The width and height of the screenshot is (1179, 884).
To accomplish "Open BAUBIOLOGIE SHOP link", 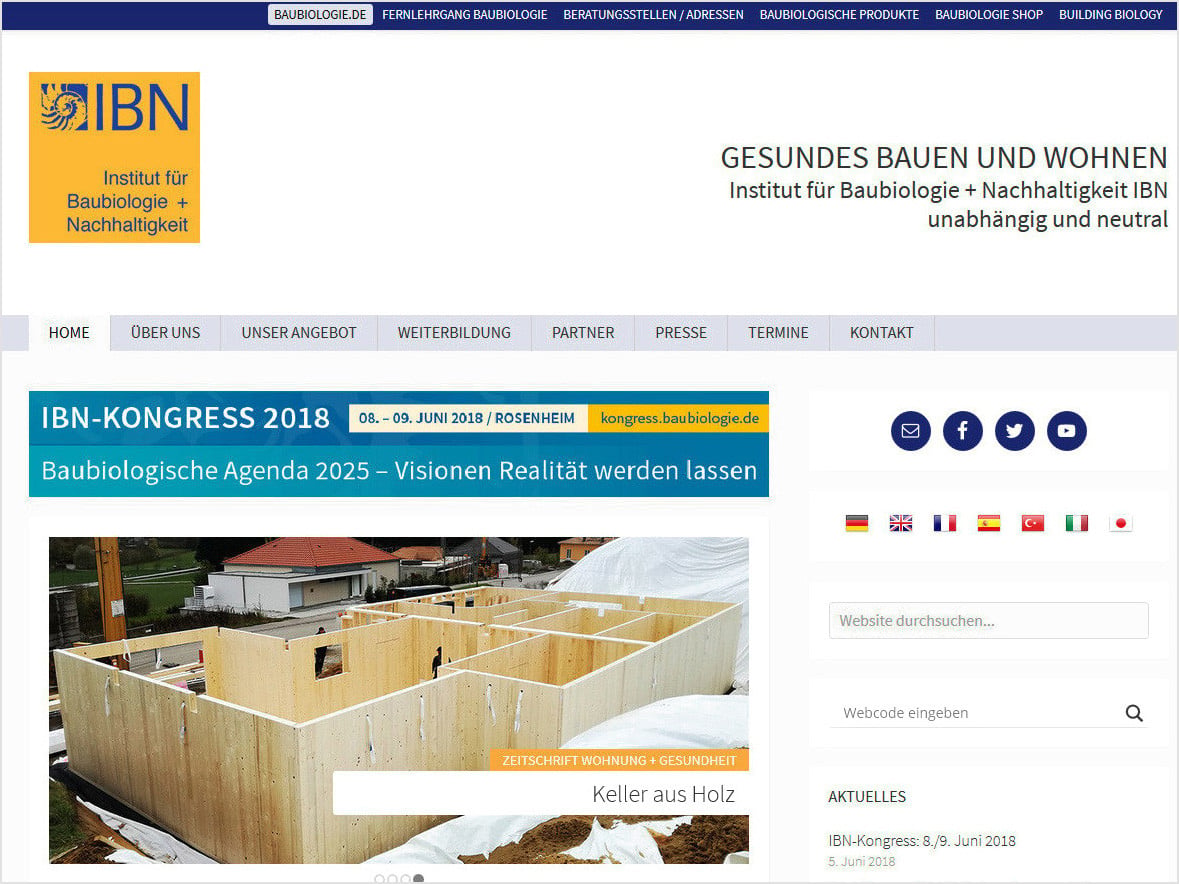I will click(x=989, y=14).
